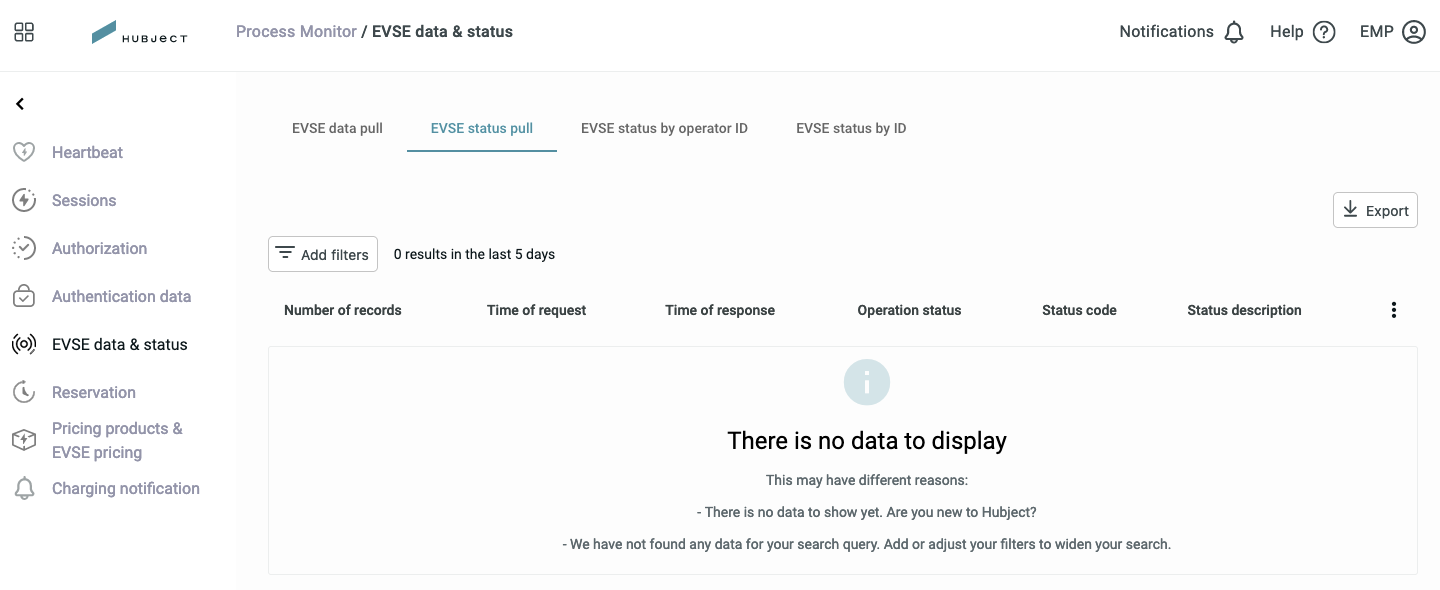Select the Heartbeat icon in sidebar

(x=24, y=152)
